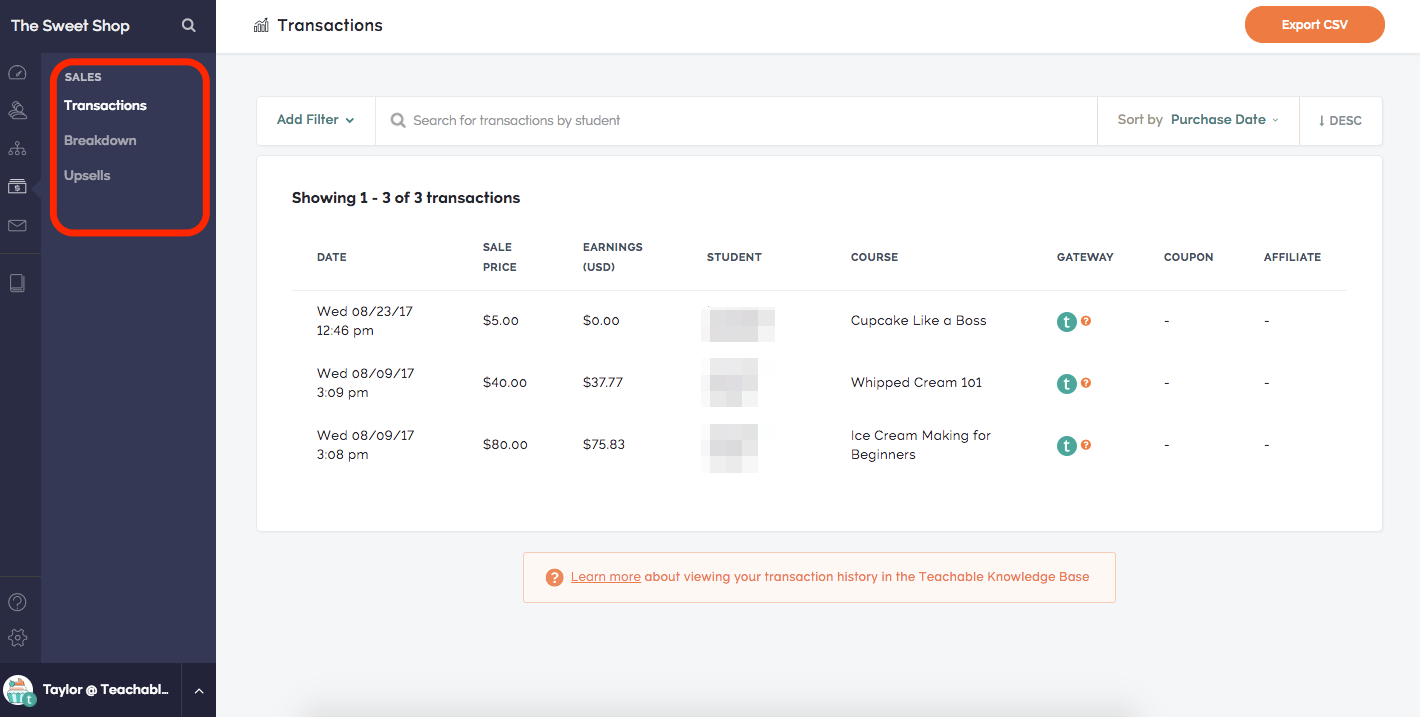Click the Transactions chart icon in header
Screen dimensions: 1420x717
tap(261, 26)
